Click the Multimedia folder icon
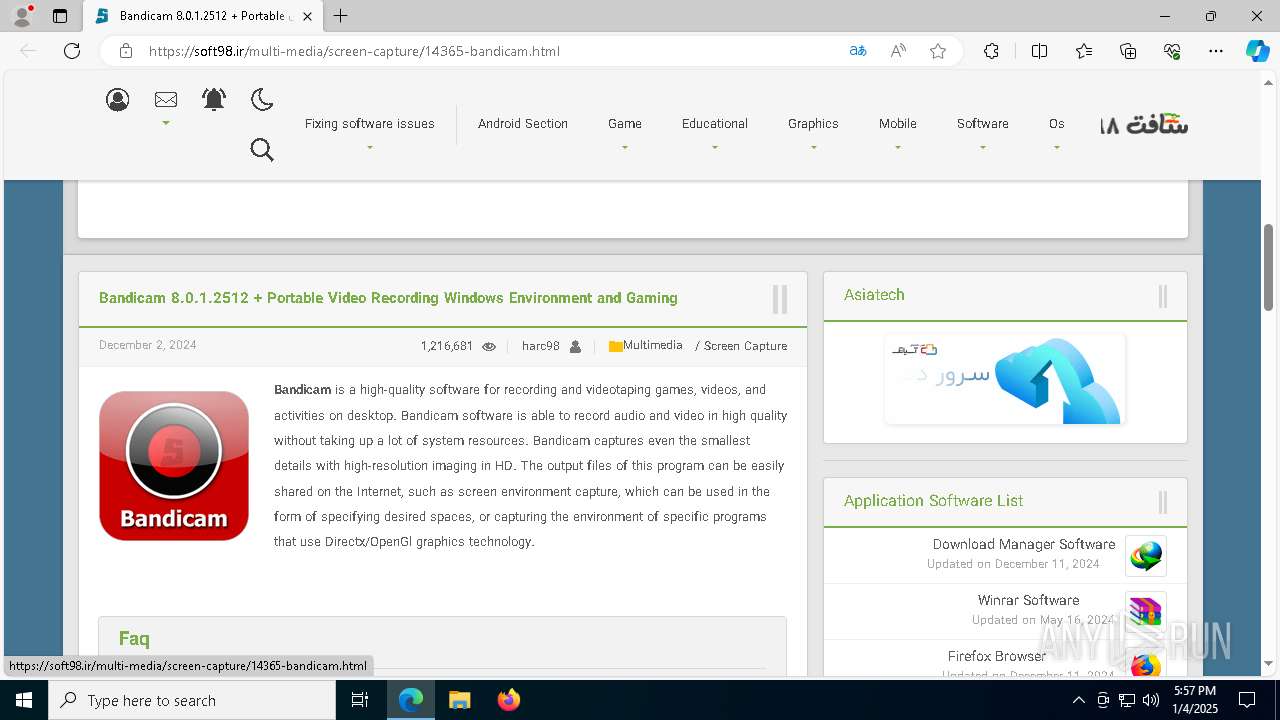Image resolution: width=1280 pixels, height=720 pixels. point(615,346)
